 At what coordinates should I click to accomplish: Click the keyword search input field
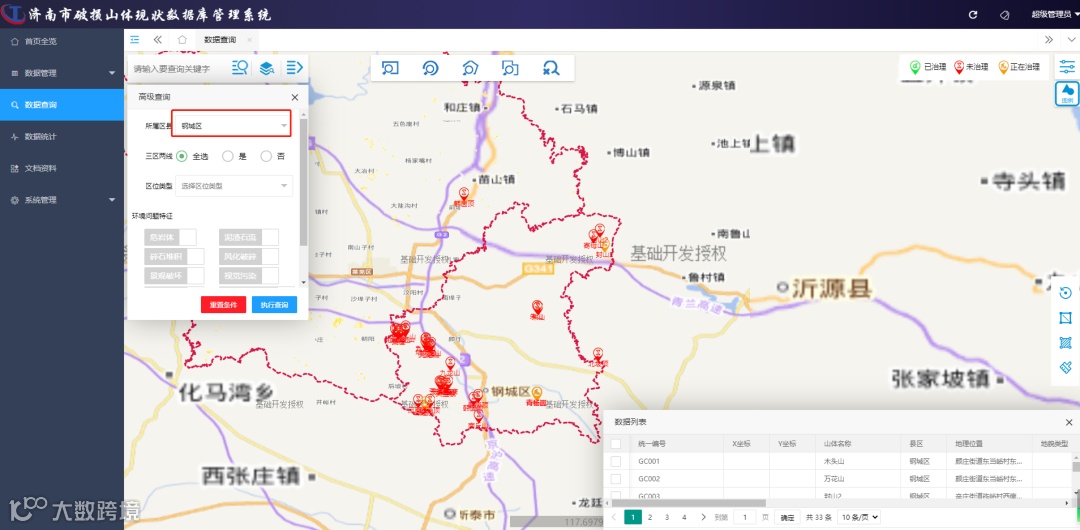click(178, 68)
